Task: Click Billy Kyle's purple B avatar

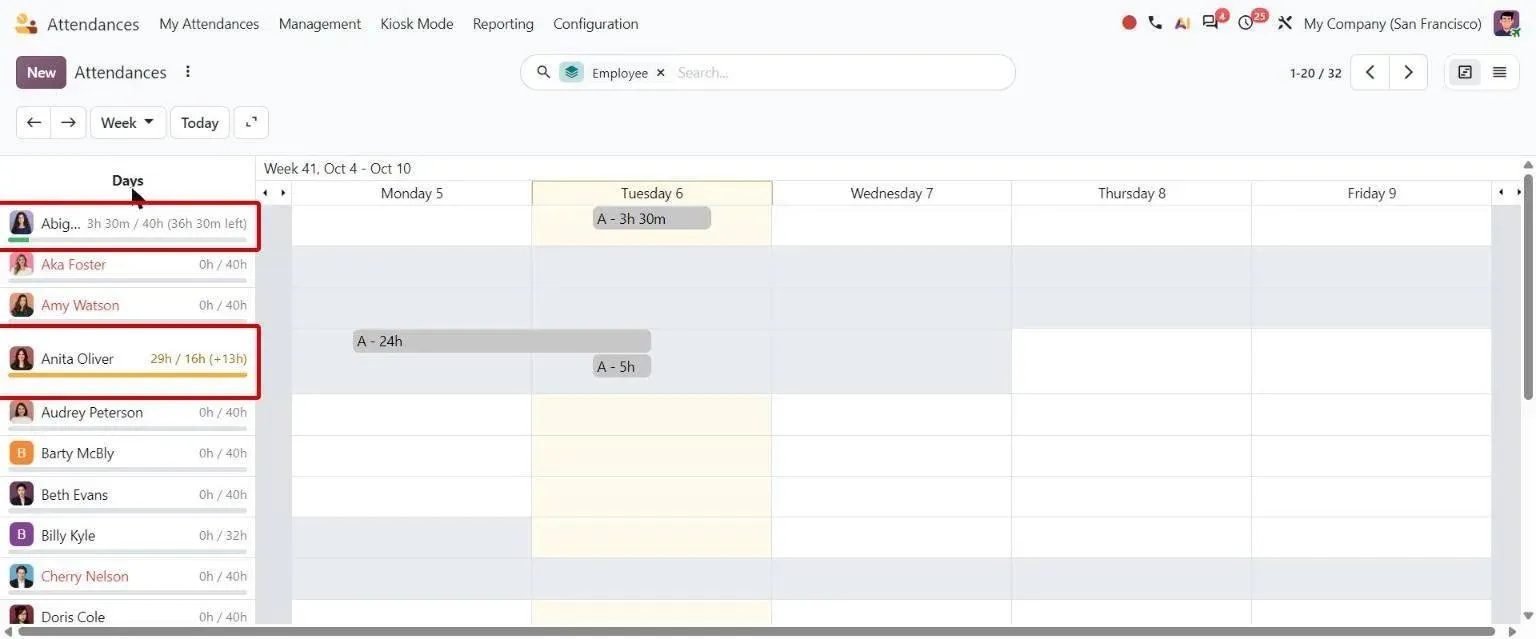Action: click(x=21, y=535)
